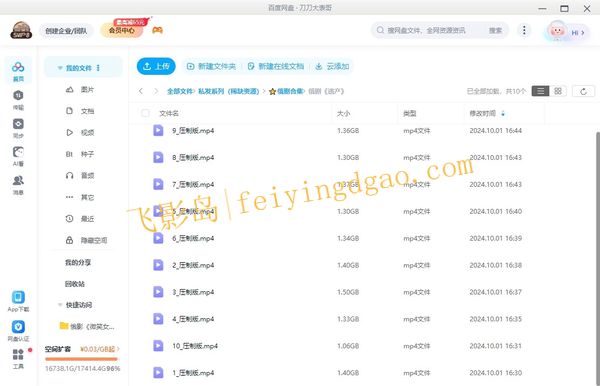Image resolution: width=600 pixels, height=386 pixels.
Task: Switch to grid view
Action: [x=558, y=91]
